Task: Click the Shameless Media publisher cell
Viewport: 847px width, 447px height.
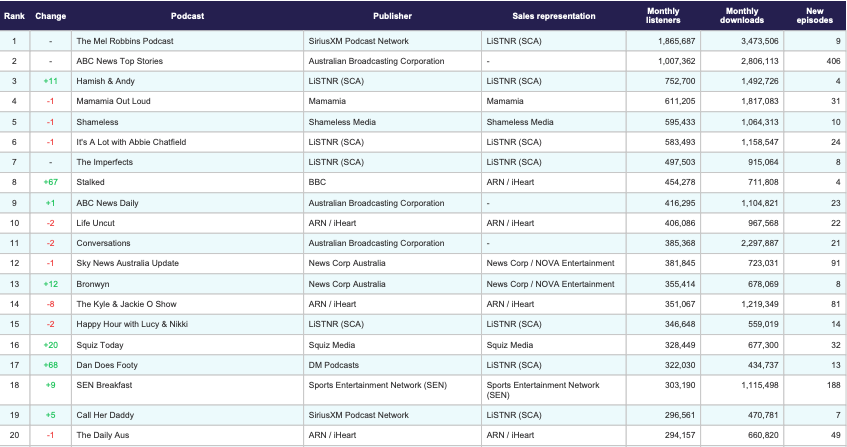Action: tap(342, 122)
